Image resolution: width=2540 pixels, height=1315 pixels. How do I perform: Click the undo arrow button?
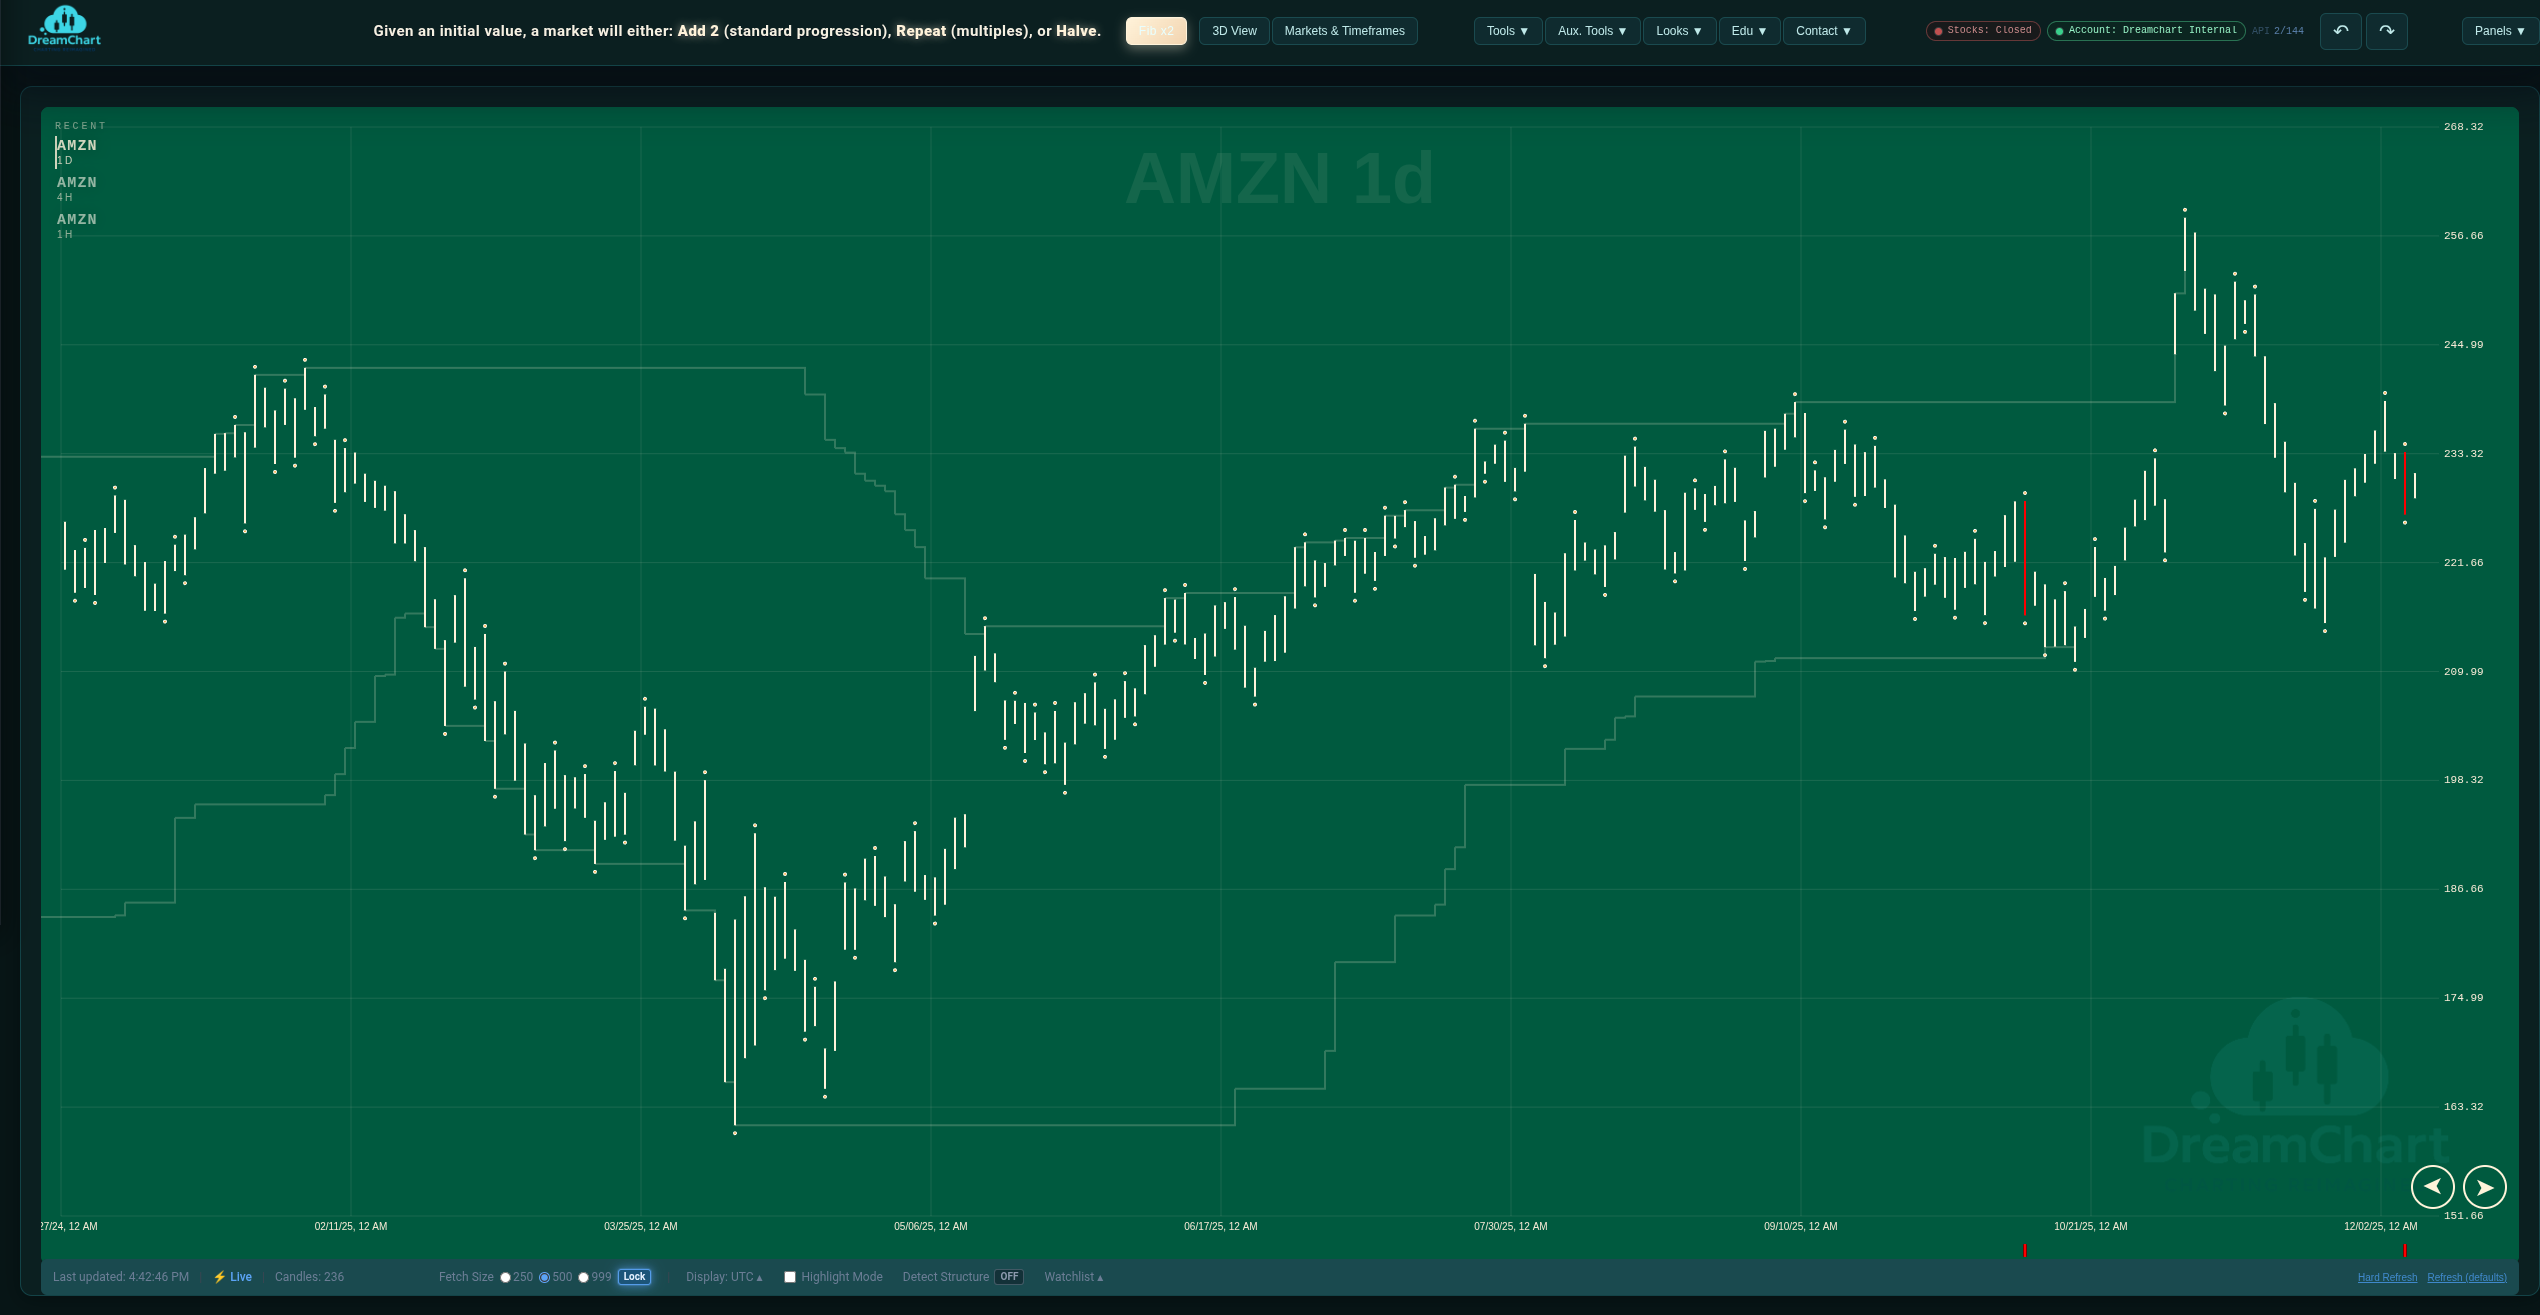tap(2340, 31)
